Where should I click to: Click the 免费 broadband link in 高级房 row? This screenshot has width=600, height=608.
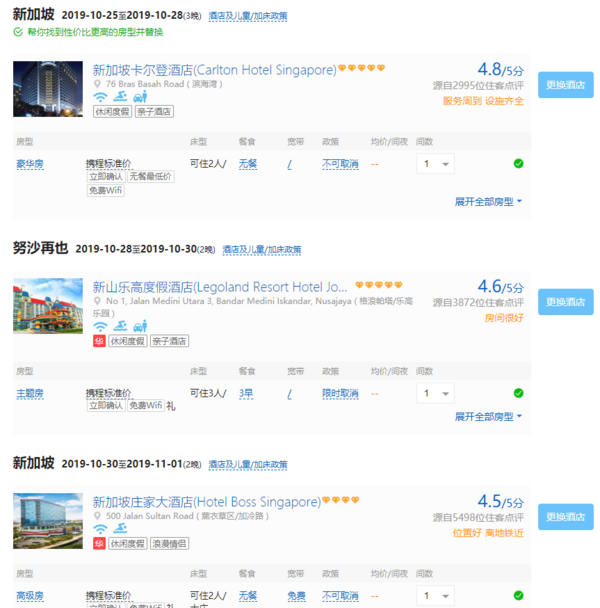click(296, 596)
